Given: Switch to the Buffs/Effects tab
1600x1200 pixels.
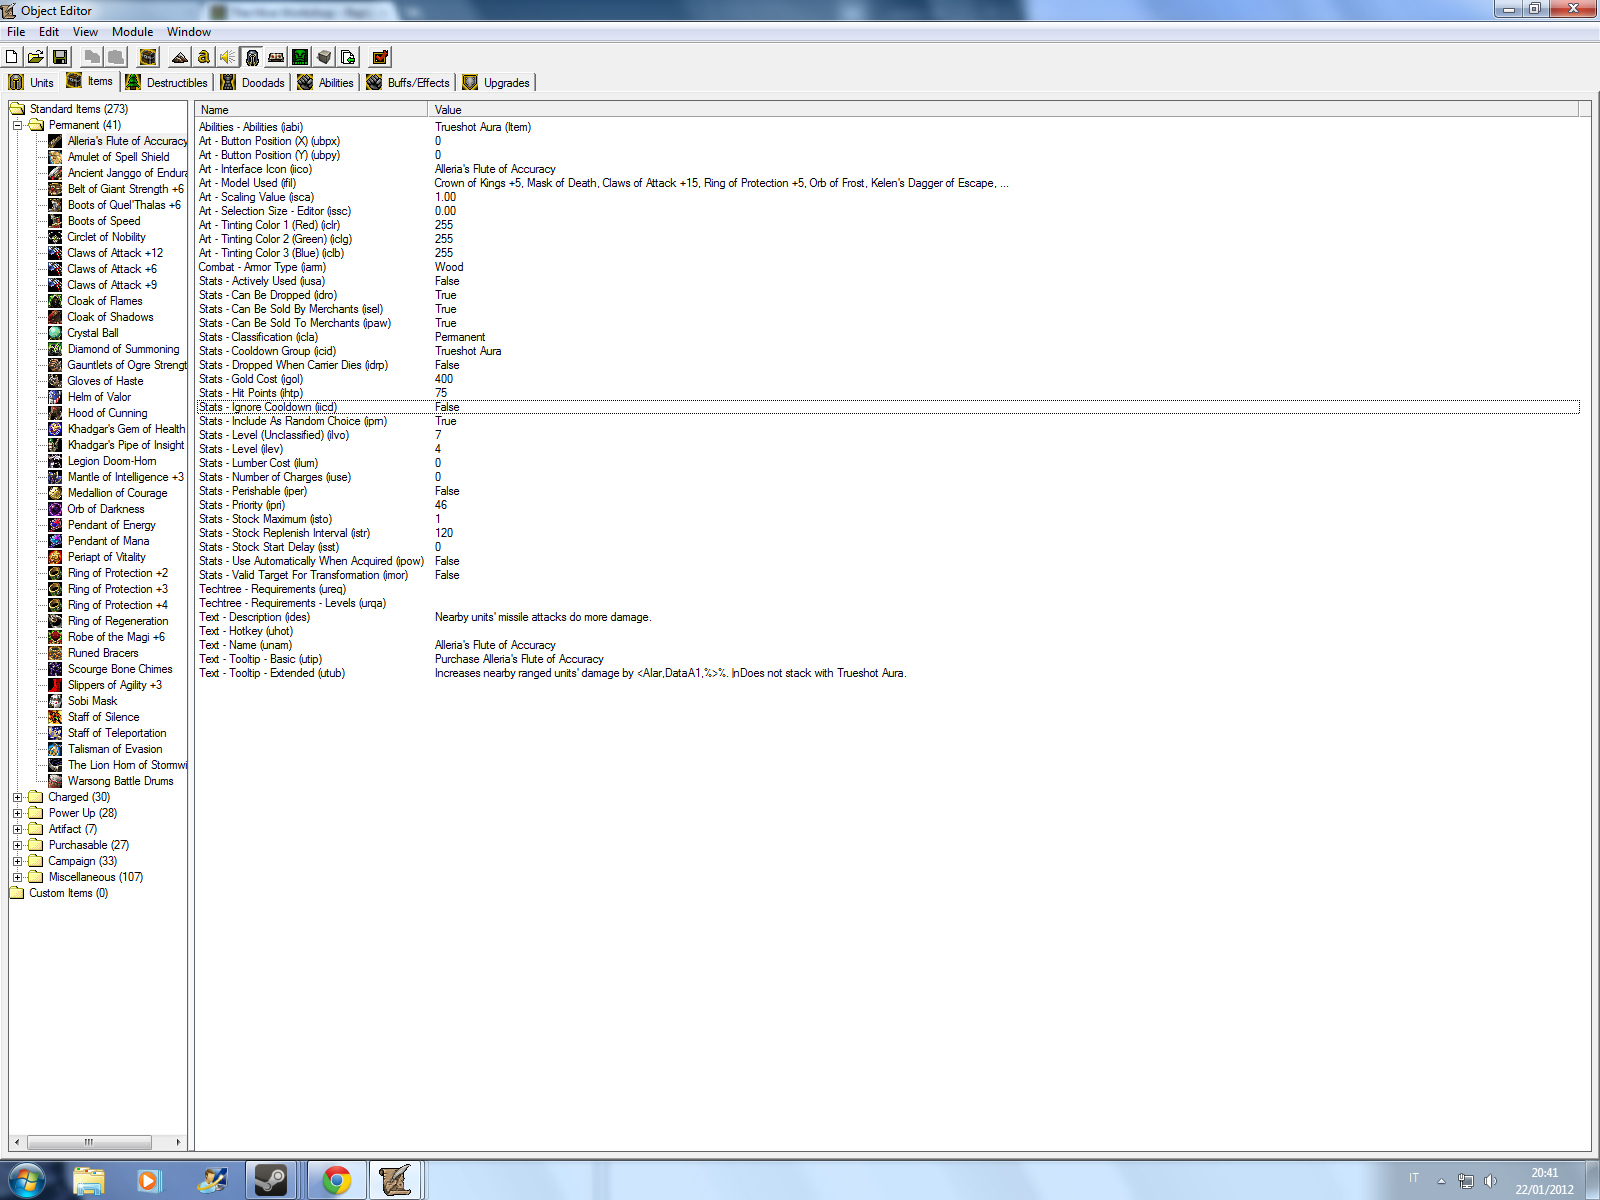Looking at the screenshot, I should (409, 82).
